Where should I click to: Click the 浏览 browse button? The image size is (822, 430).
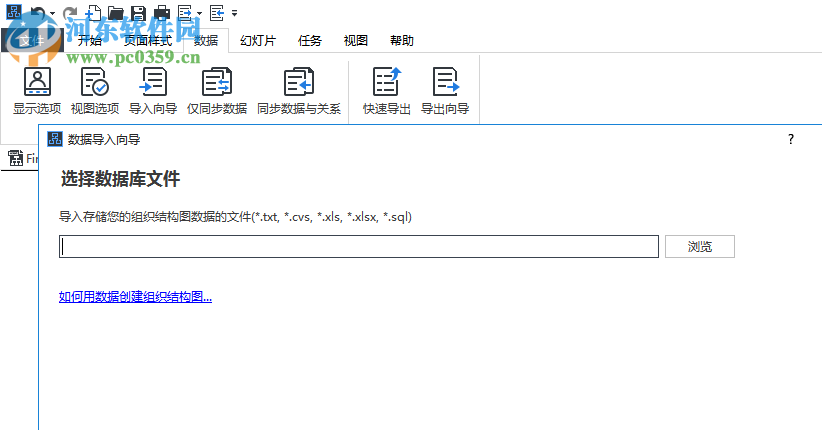coord(700,246)
